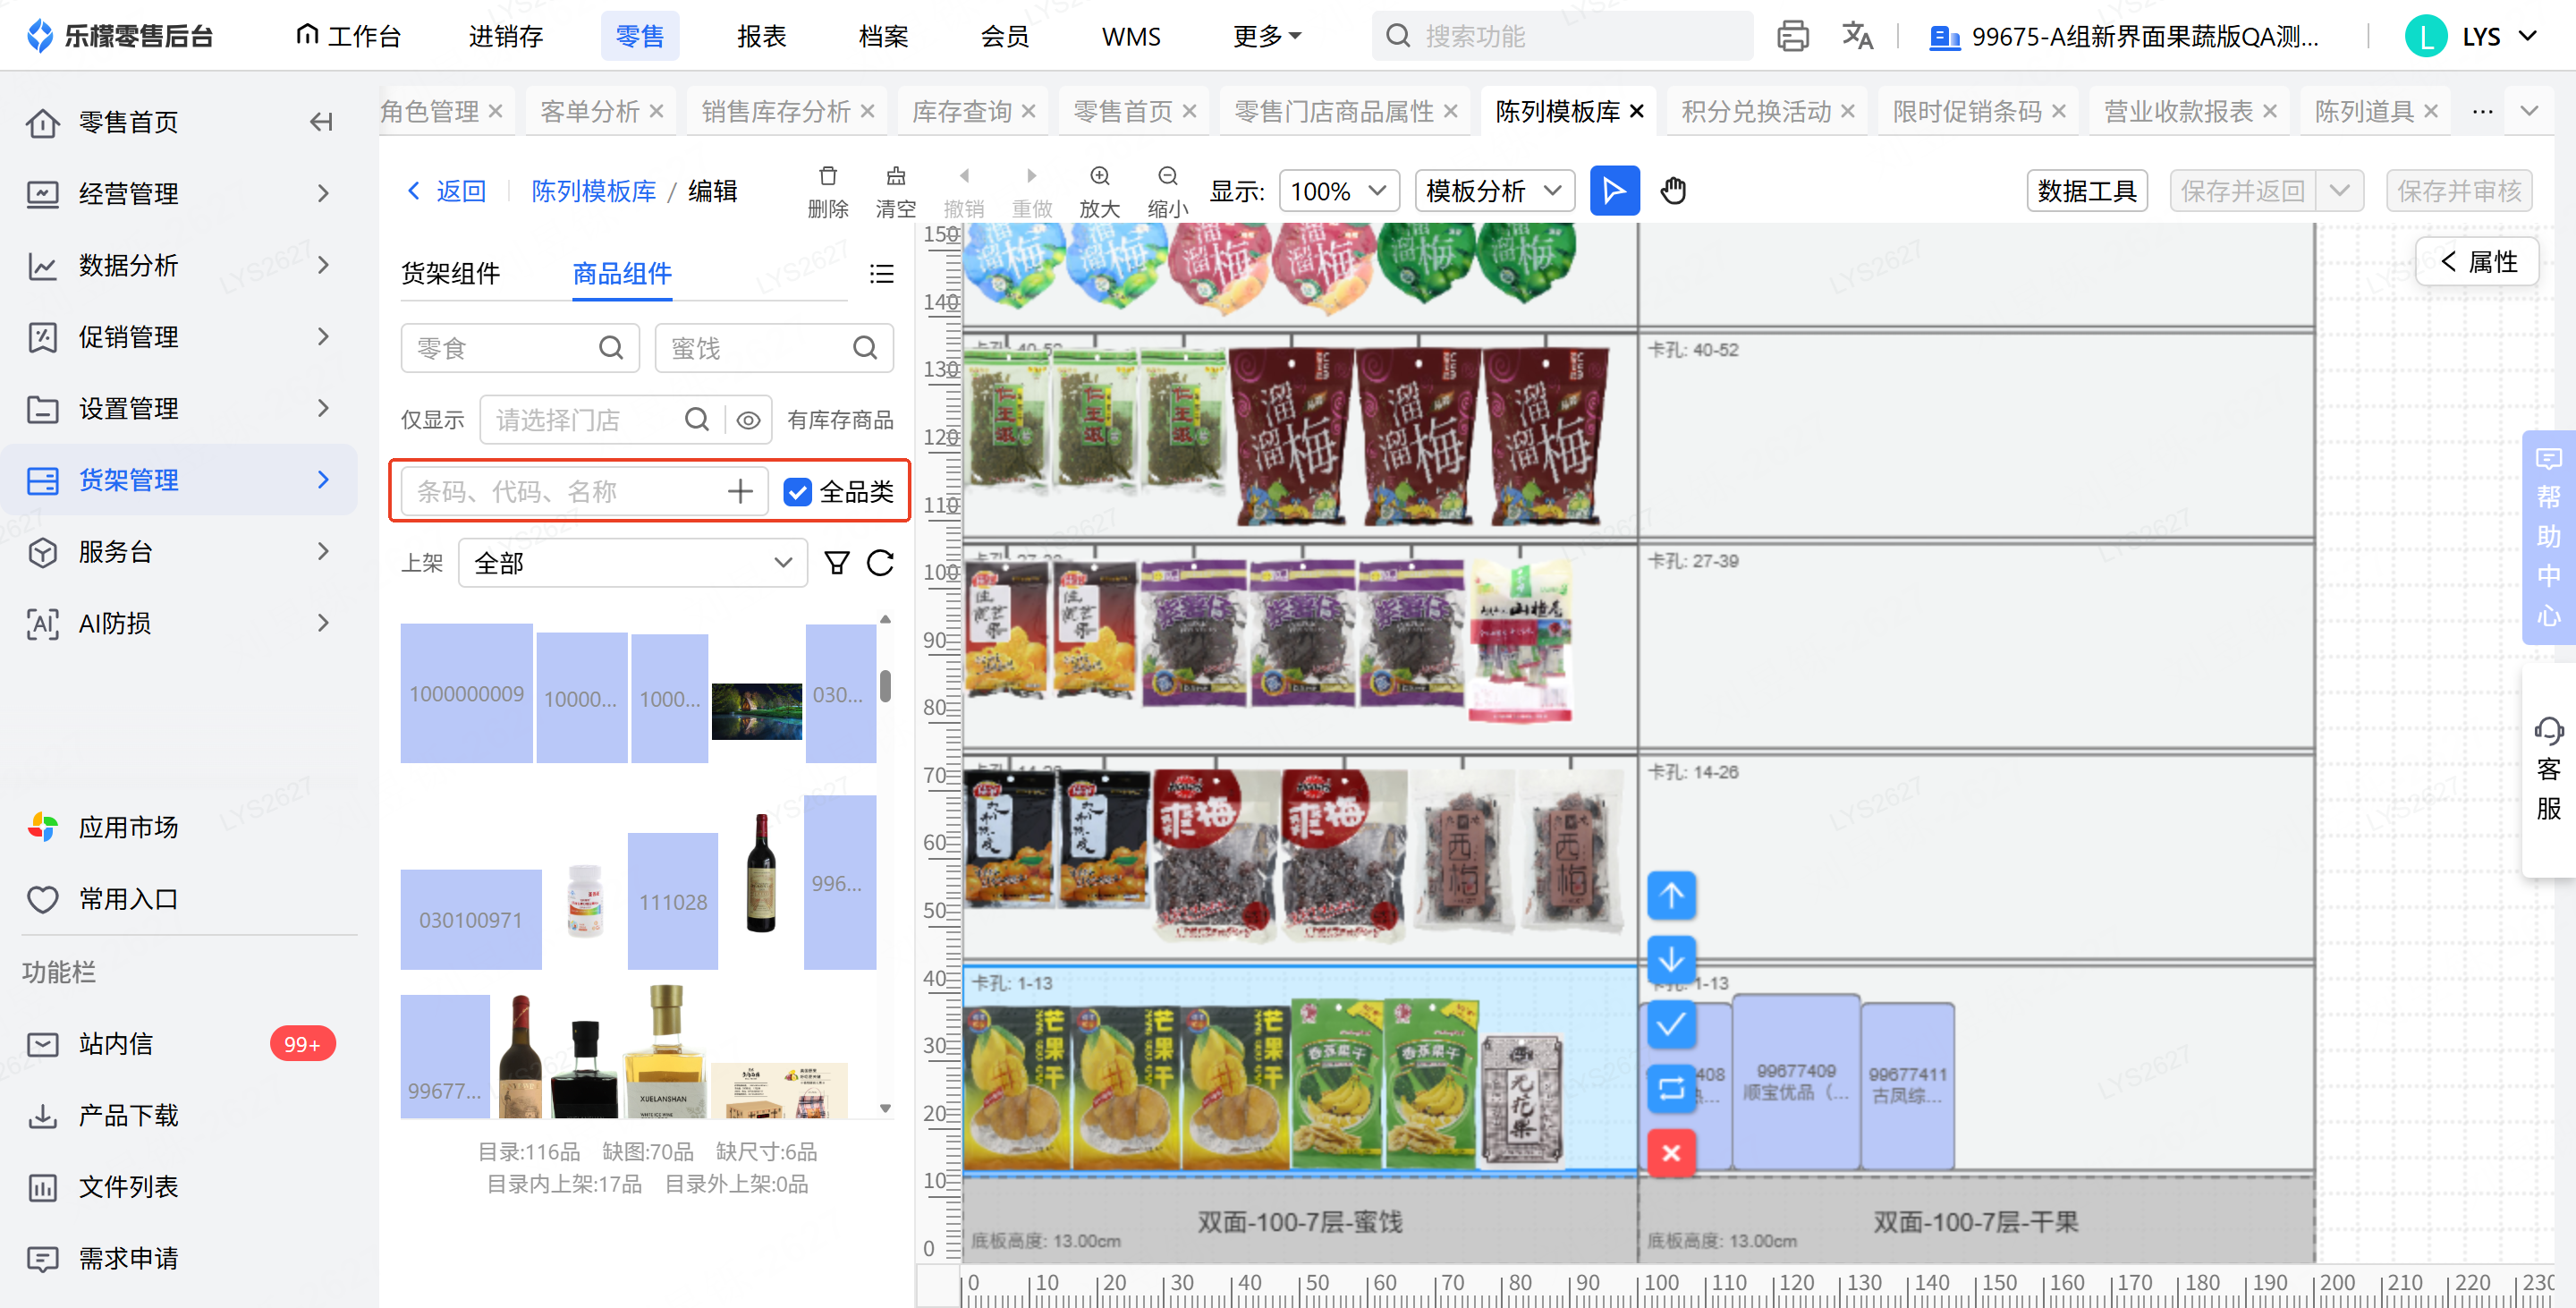The width and height of the screenshot is (2576, 1308).
Task: Toggle the product list view icon
Action: 881,273
